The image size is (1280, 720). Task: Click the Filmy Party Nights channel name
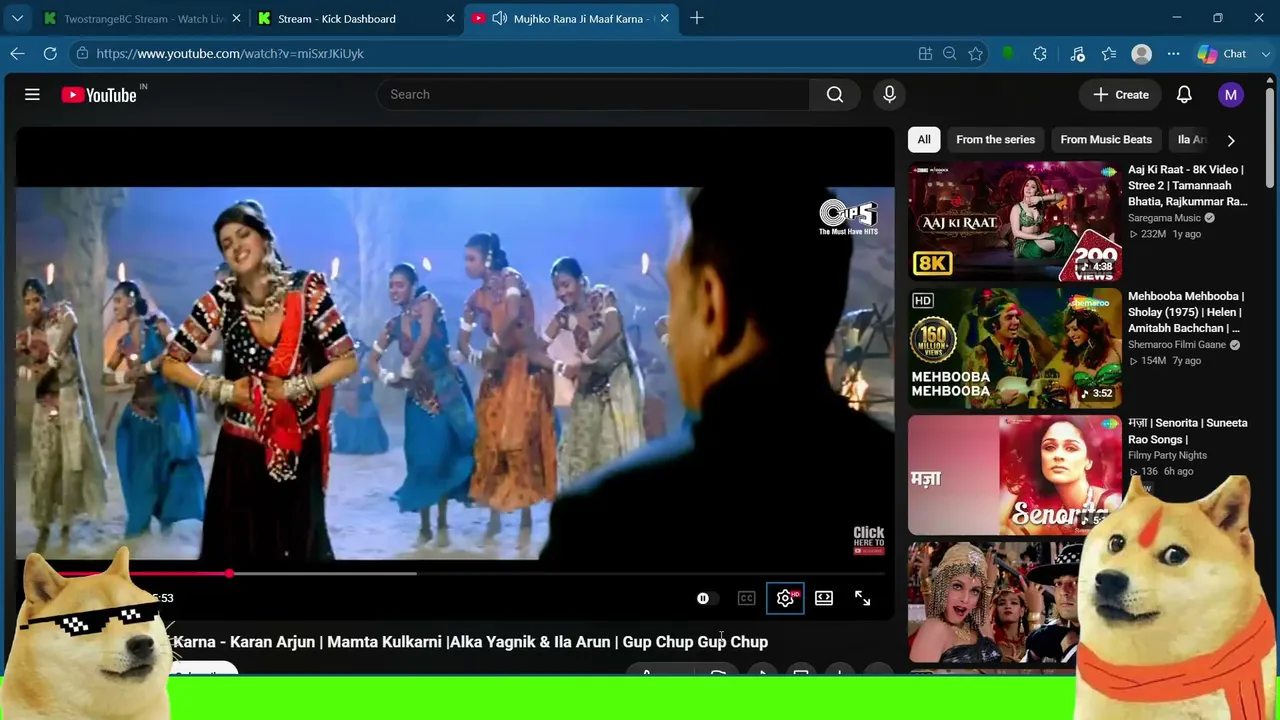(1167, 456)
